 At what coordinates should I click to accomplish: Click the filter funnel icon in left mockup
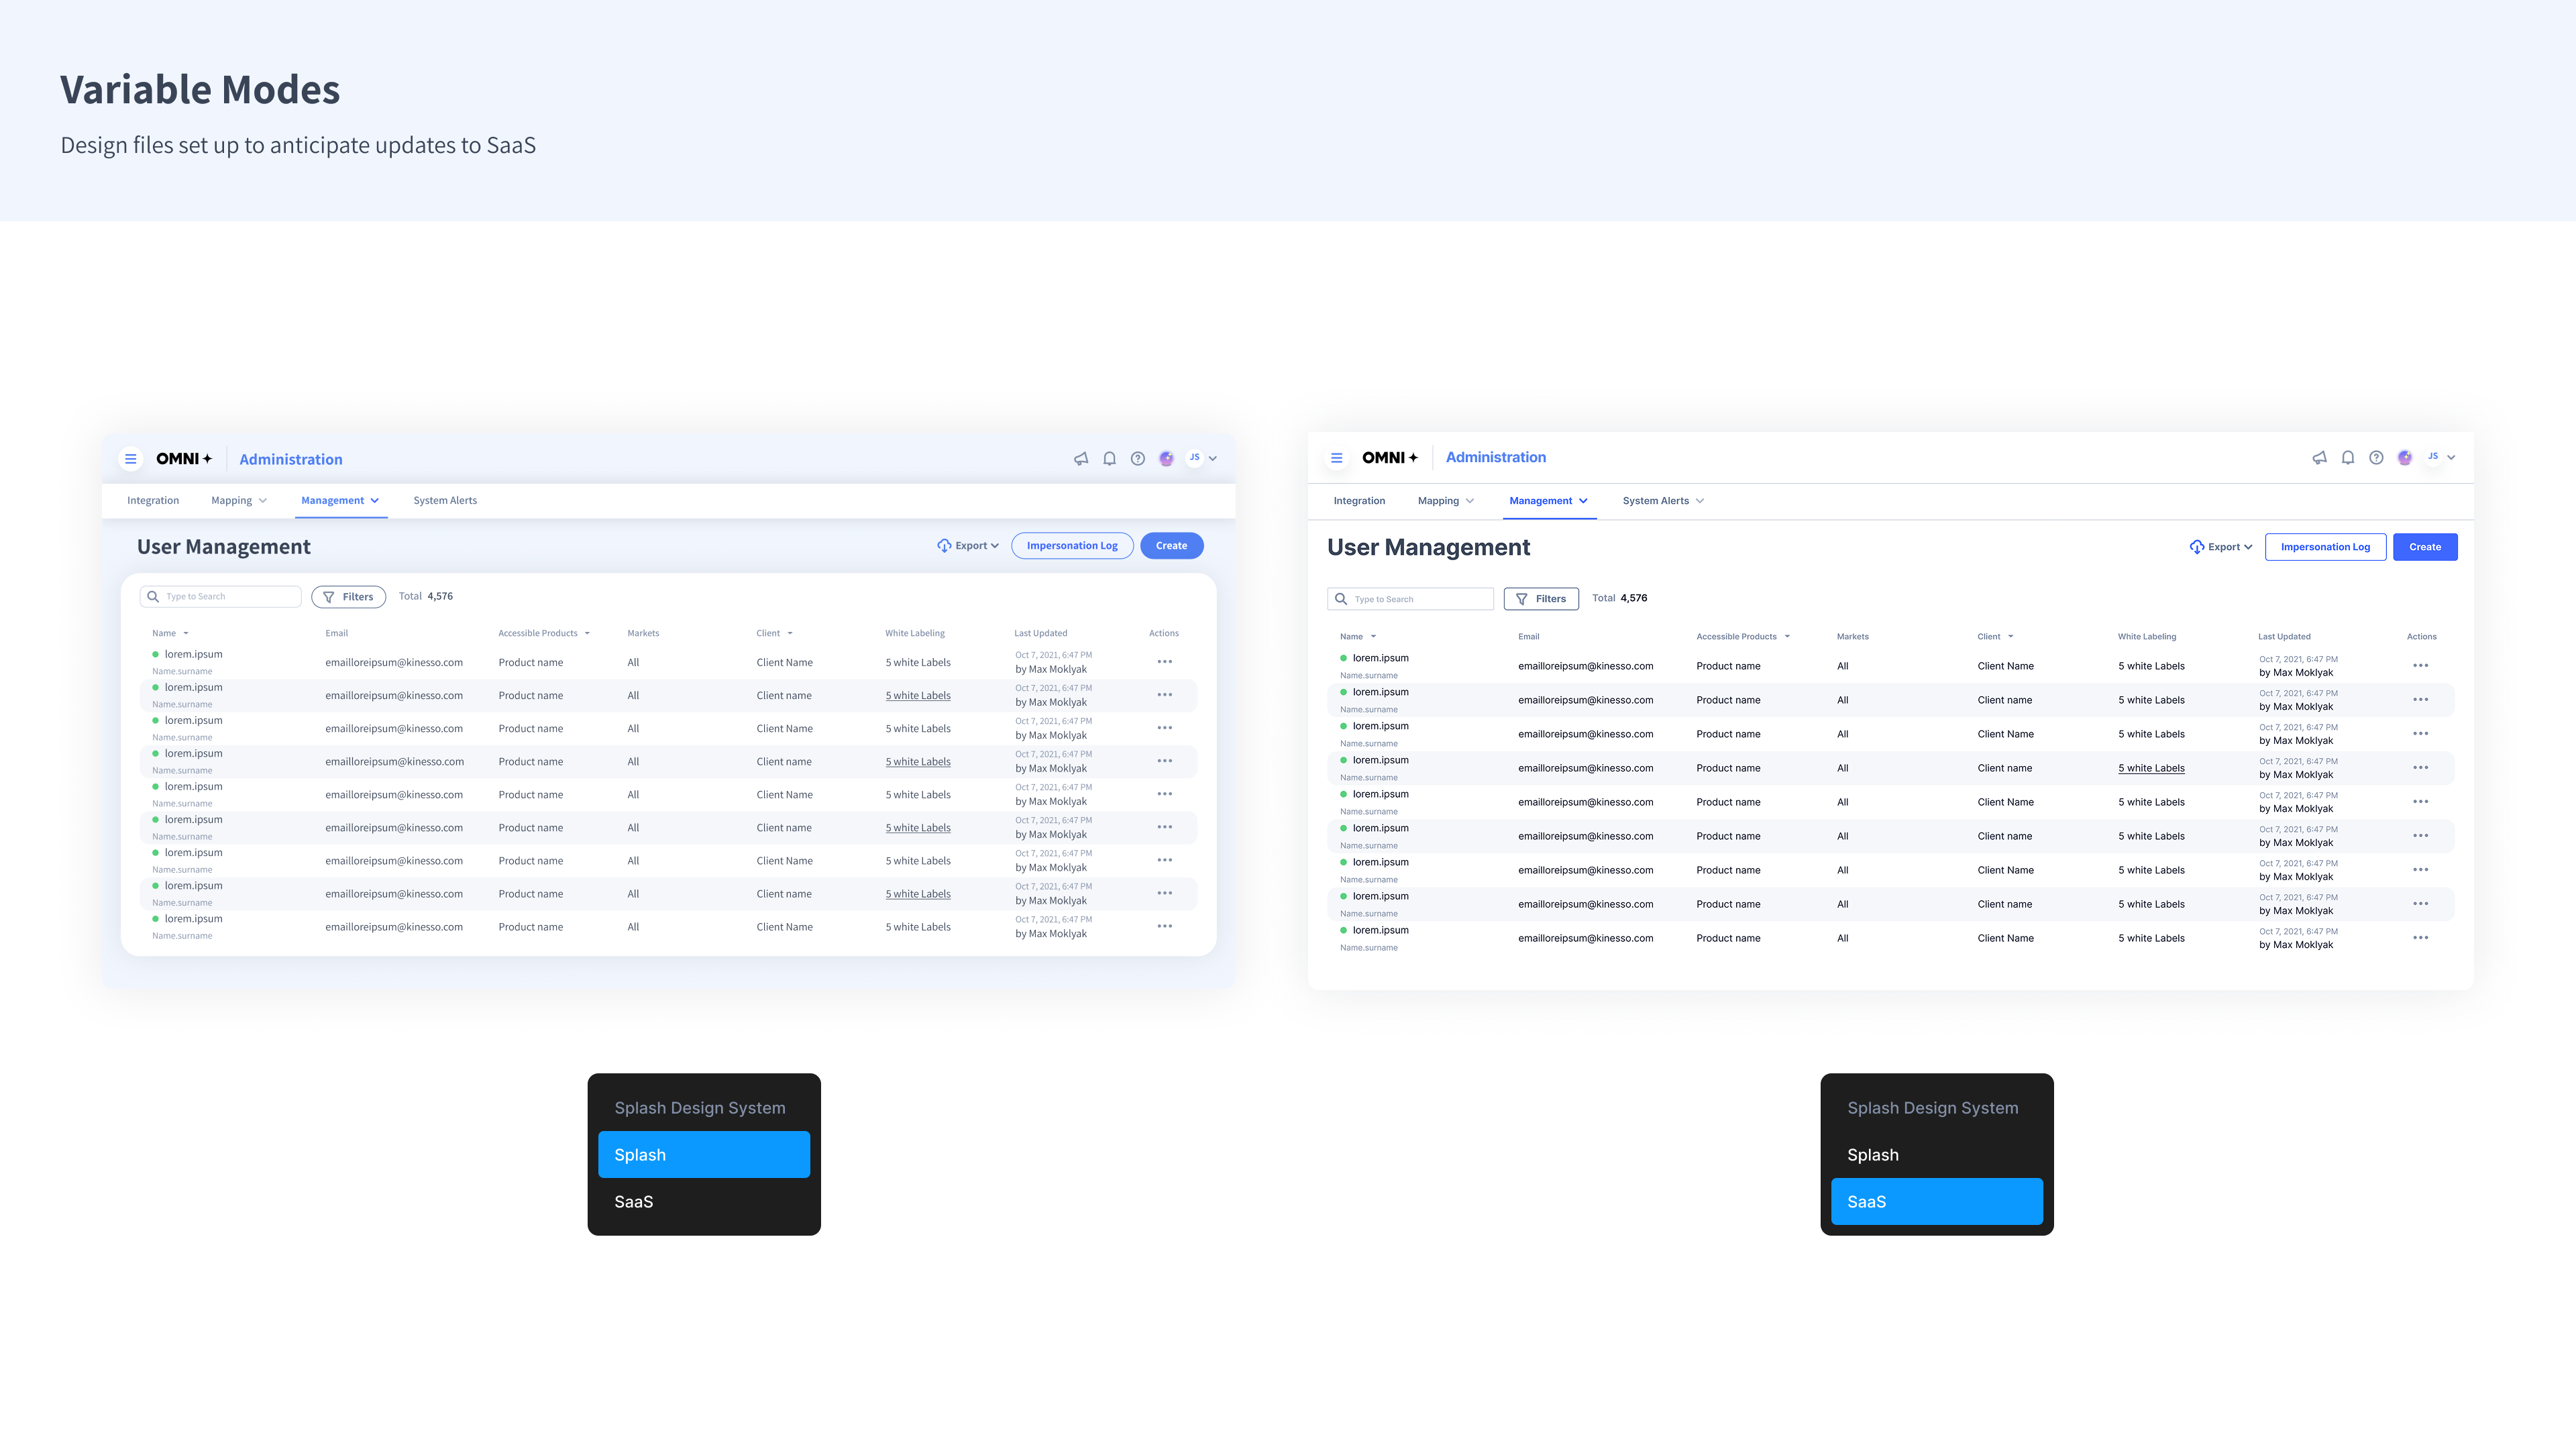(328, 597)
